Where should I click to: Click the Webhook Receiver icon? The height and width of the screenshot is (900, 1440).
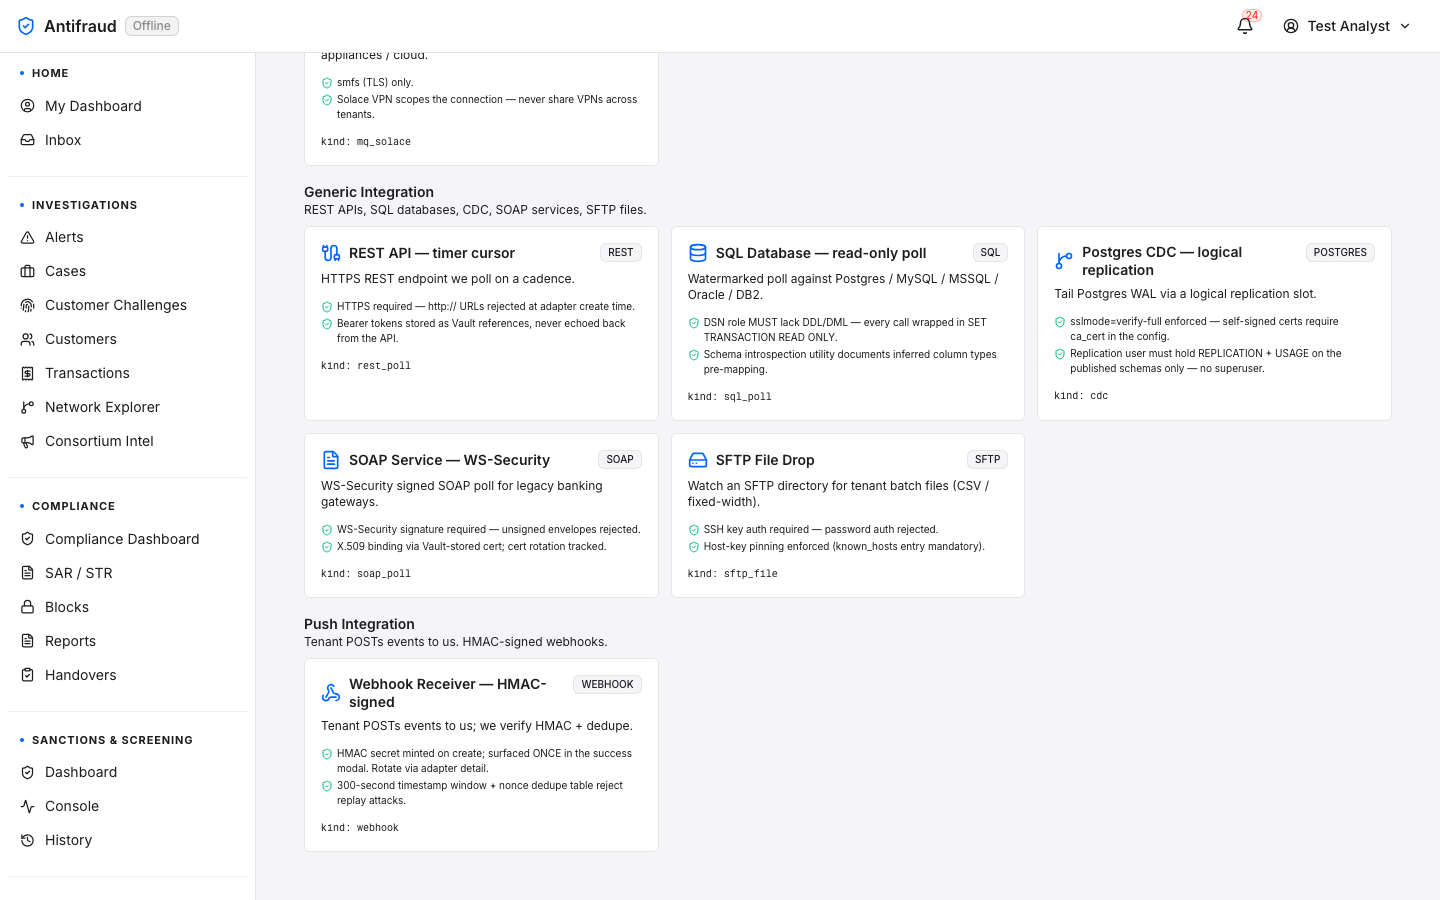331,693
